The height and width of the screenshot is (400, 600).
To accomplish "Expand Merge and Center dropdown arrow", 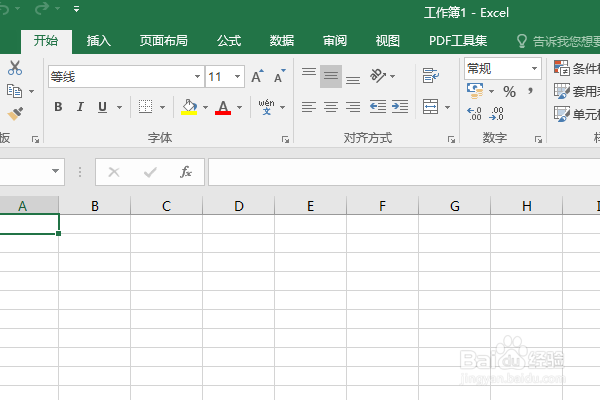I will 447,107.
